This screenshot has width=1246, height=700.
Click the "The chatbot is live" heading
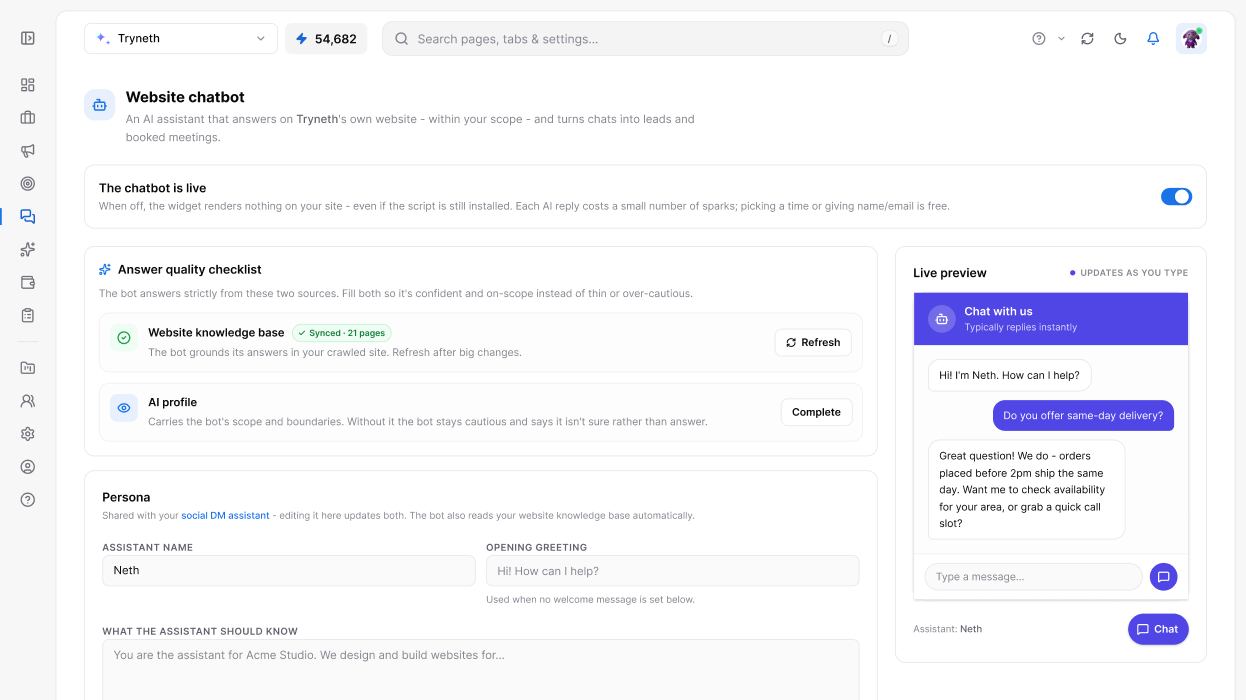[x=152, y=188]
